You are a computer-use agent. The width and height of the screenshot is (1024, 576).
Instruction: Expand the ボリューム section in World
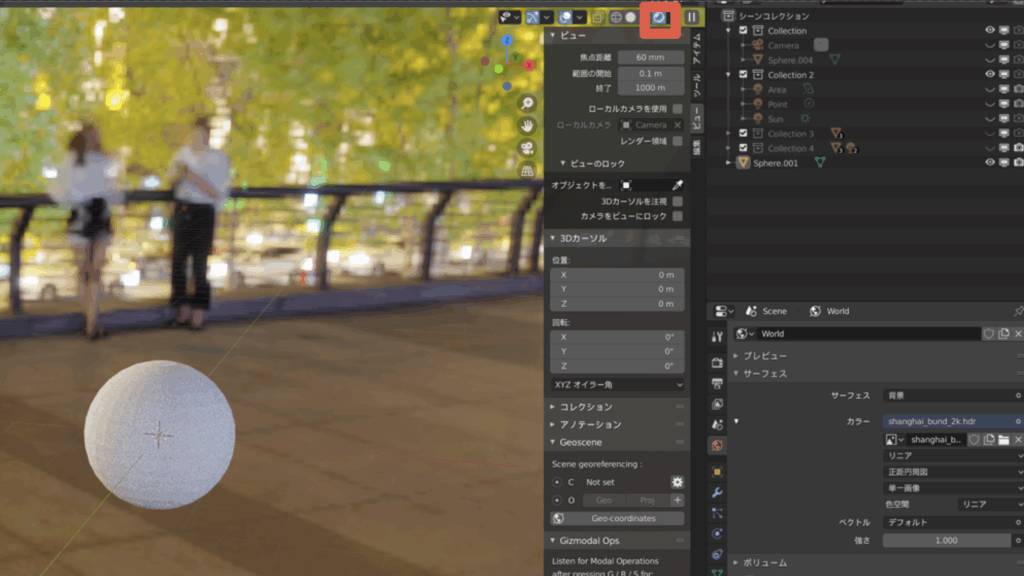pyautogui.click(x=764, y=563)
